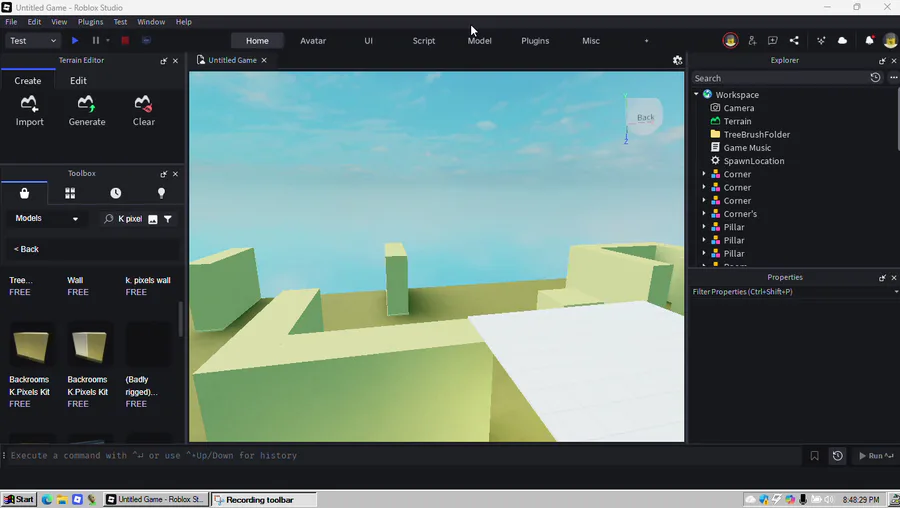Toggle Toolbox image view icon
Image resolution: width=900 pixels, height=508 pixels.
tap(153, 219)
